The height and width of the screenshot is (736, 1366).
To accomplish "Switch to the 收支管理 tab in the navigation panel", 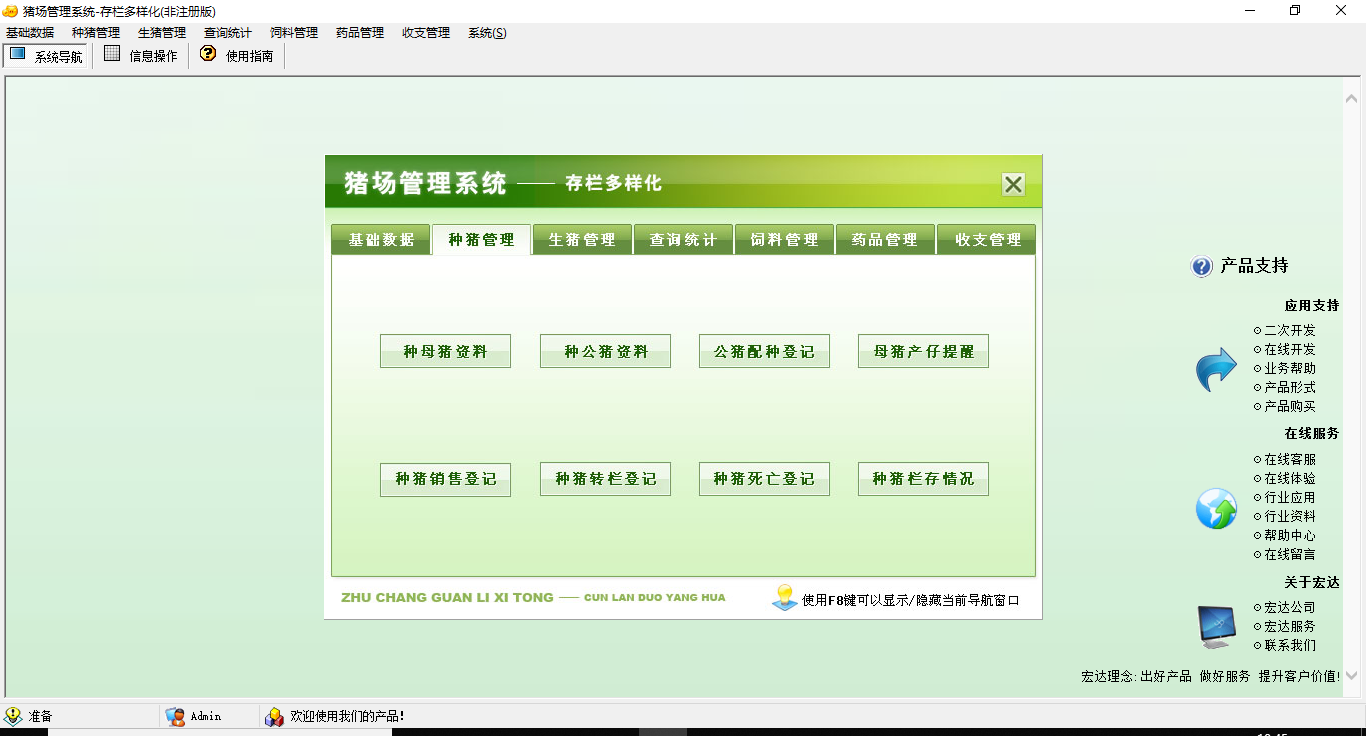I will coord(987,240).
